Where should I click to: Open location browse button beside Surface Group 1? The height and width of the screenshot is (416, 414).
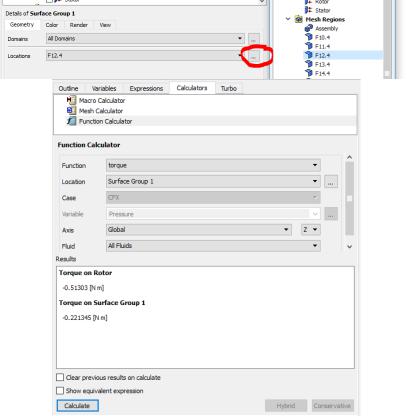(331, 182)
